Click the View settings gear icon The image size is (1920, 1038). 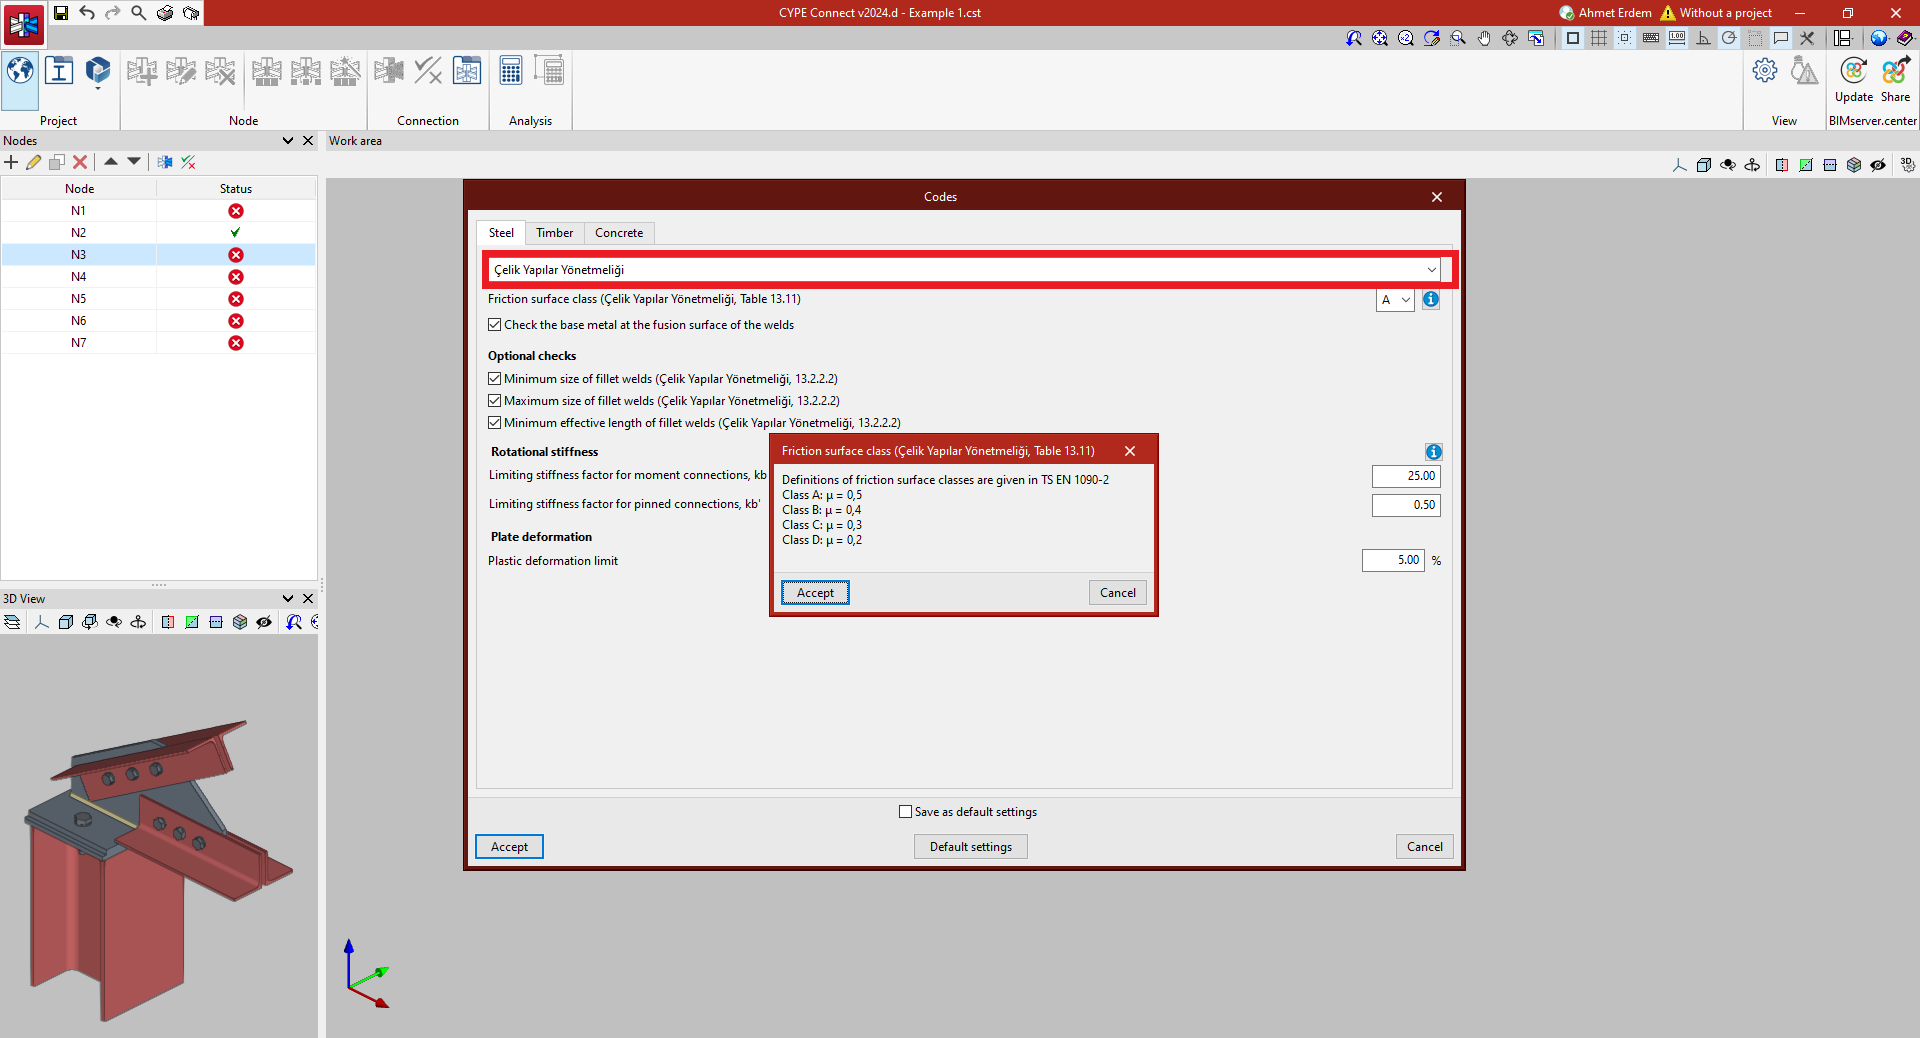tap(1765, 71)
